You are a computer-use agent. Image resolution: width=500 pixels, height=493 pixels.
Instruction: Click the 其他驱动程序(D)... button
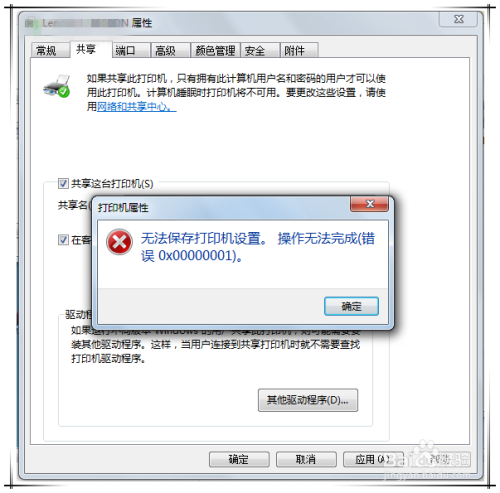point(308,400)
